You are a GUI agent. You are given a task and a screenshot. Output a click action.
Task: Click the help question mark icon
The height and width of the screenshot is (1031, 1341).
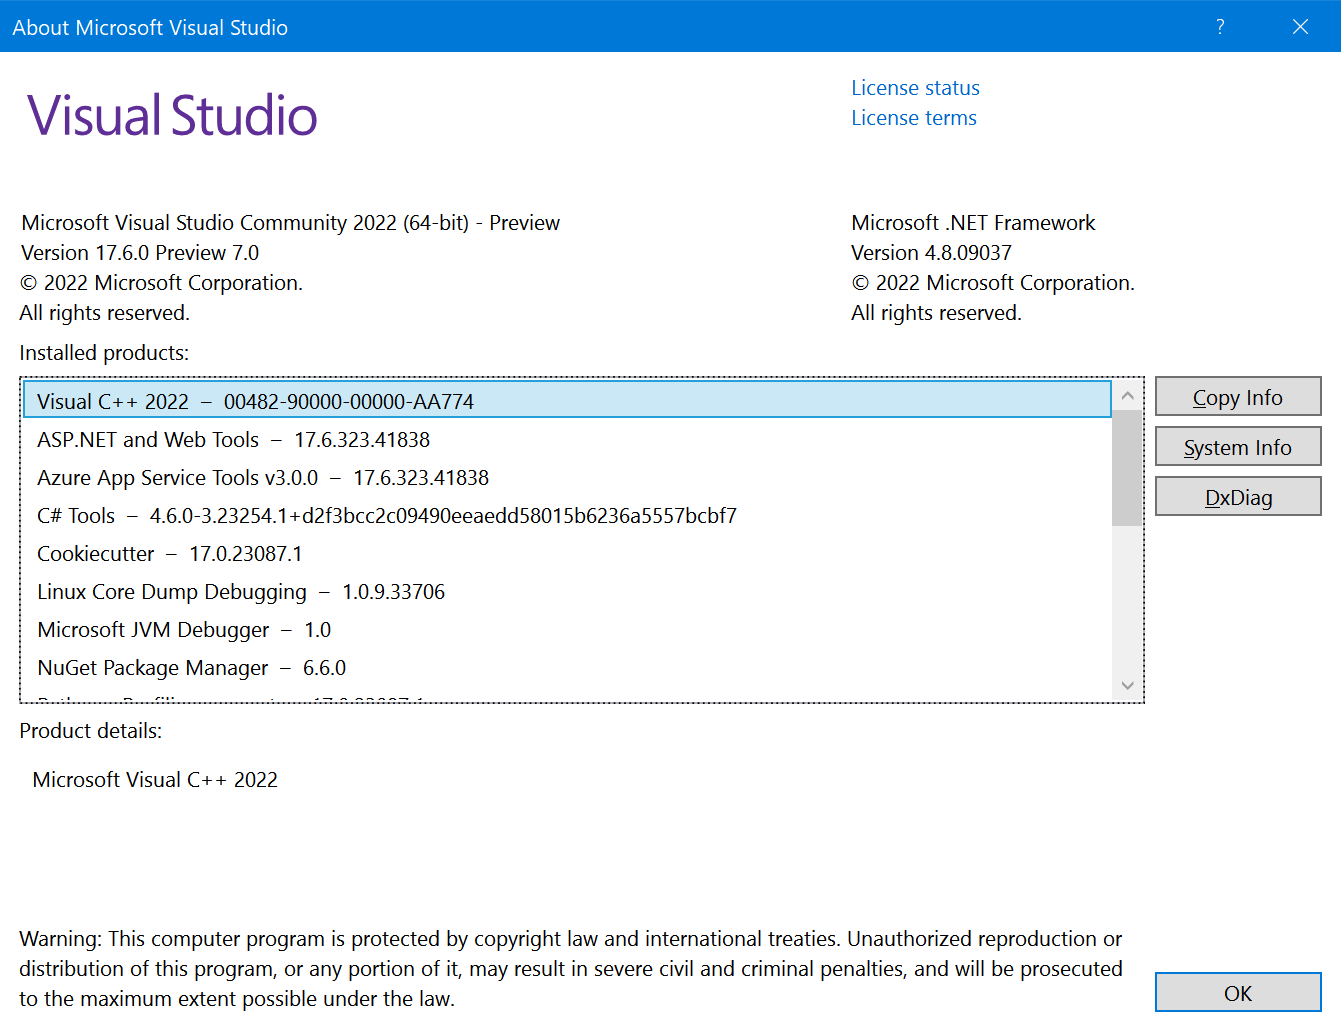[x=1220, y=27]
